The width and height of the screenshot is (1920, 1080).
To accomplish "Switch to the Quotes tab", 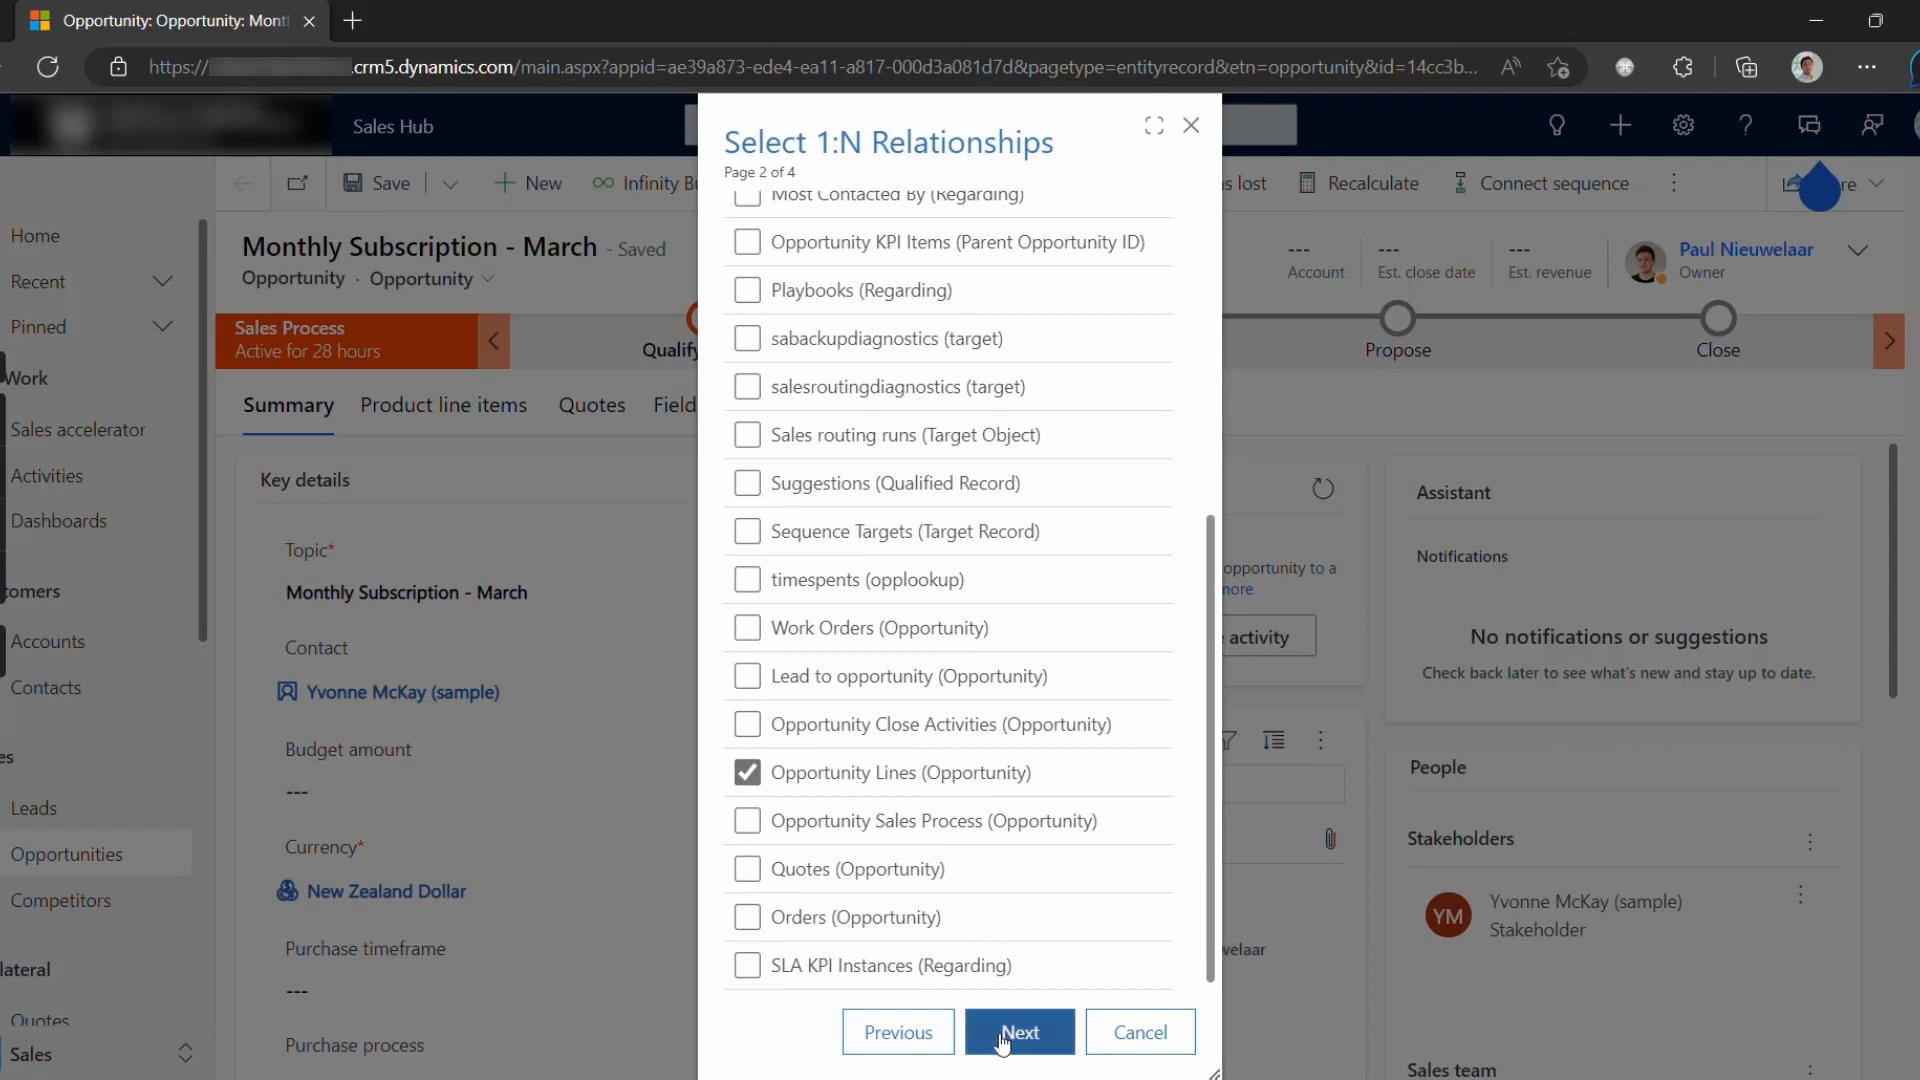I will [x=592, y=405].
